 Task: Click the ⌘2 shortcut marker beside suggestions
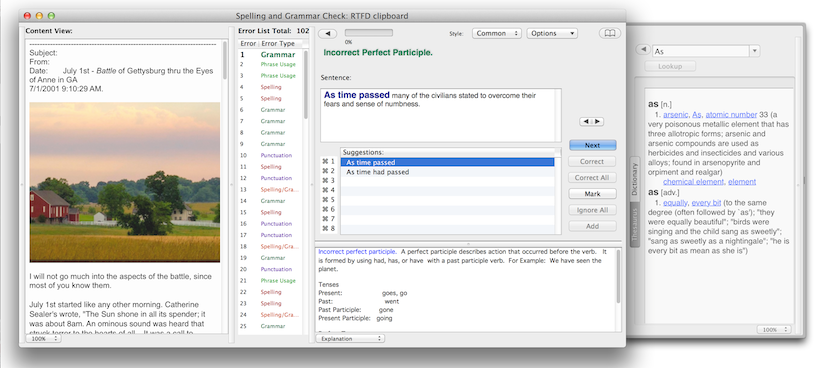(x=329, y=171)
